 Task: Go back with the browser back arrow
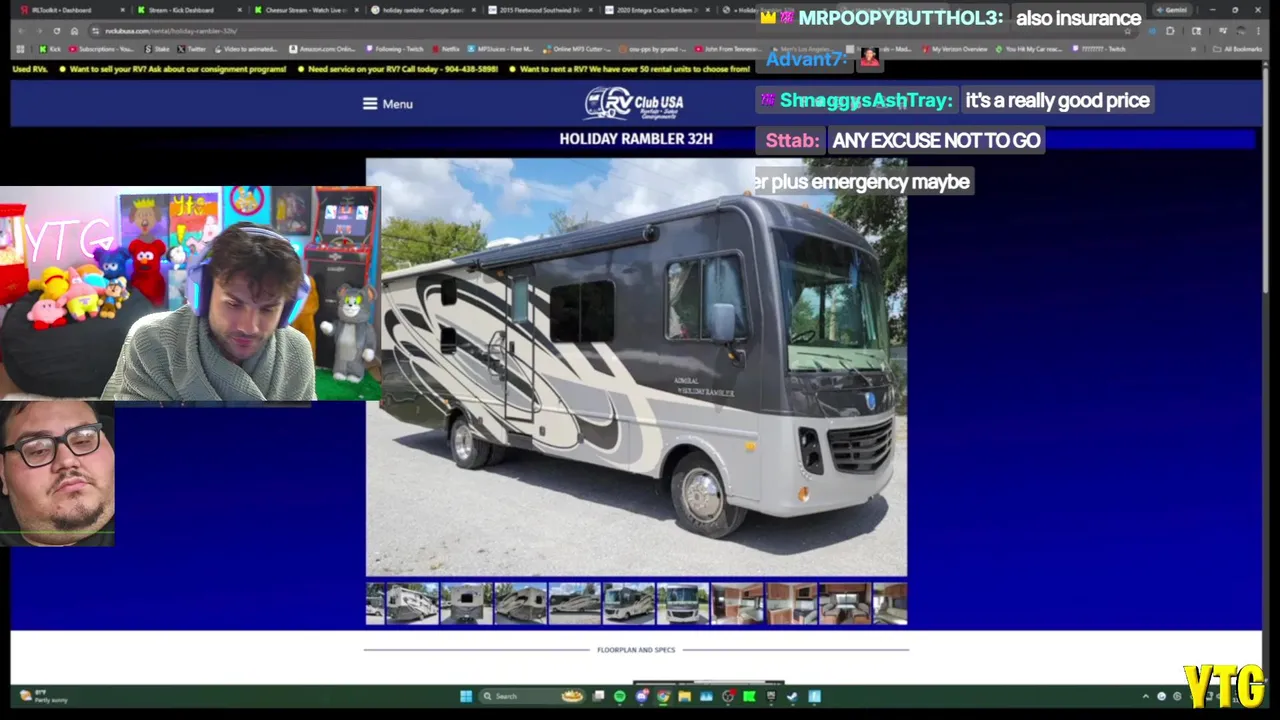point(20,31)
